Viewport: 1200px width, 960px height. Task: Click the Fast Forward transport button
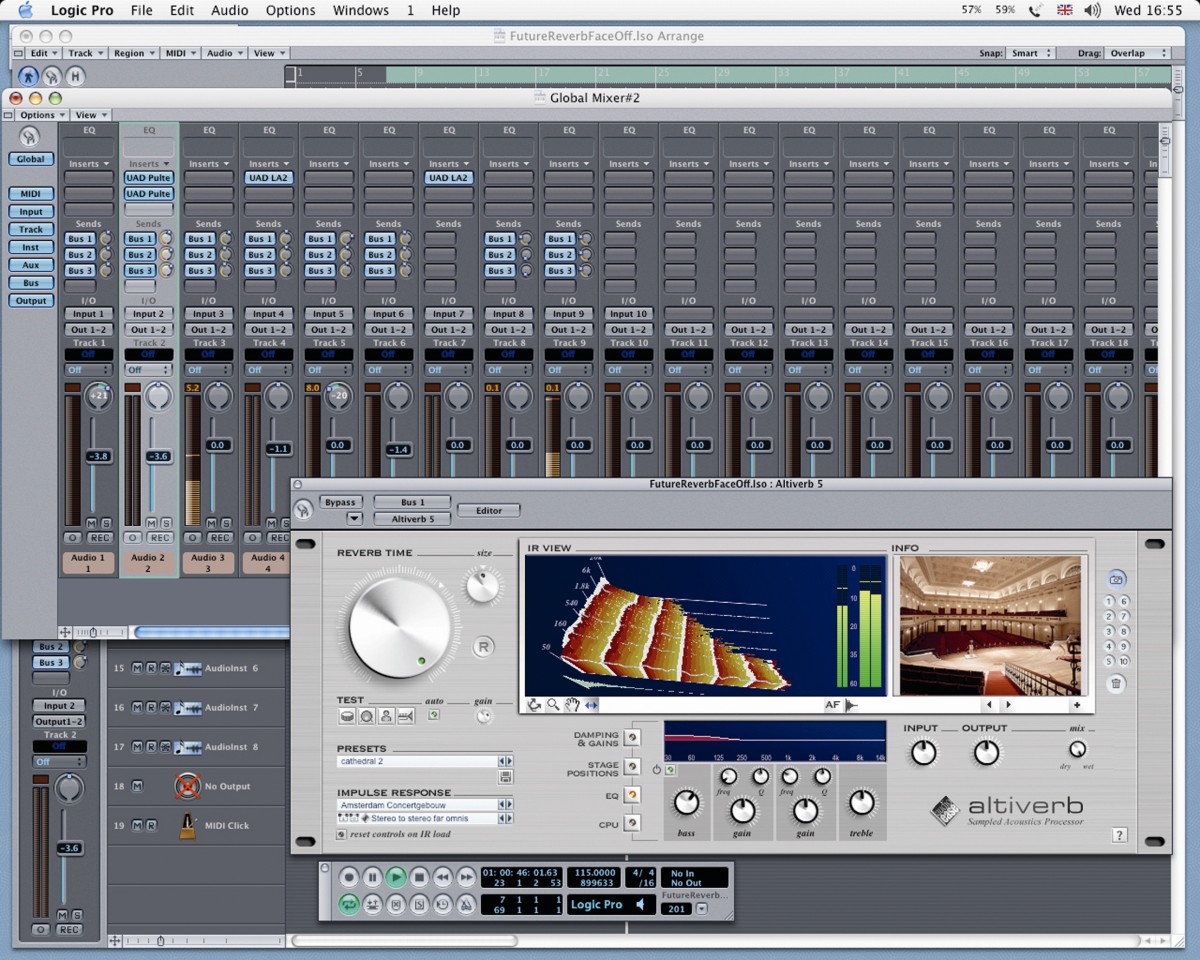click(466, 877)
